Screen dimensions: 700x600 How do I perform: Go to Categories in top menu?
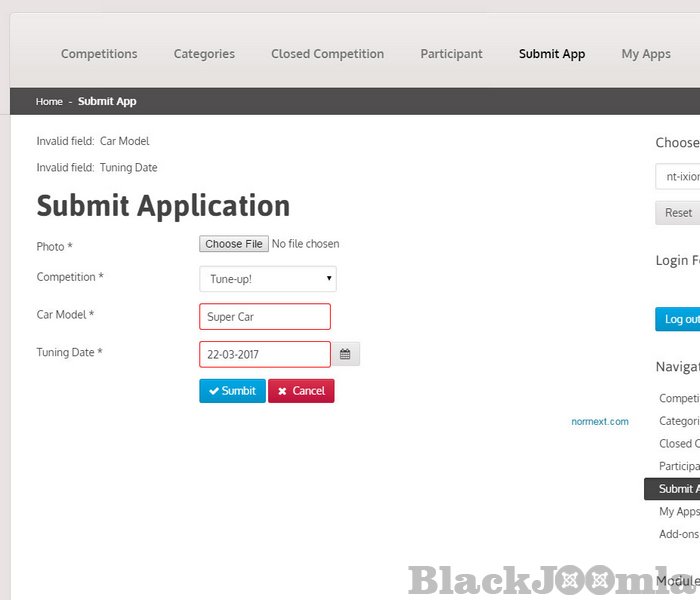204,54
